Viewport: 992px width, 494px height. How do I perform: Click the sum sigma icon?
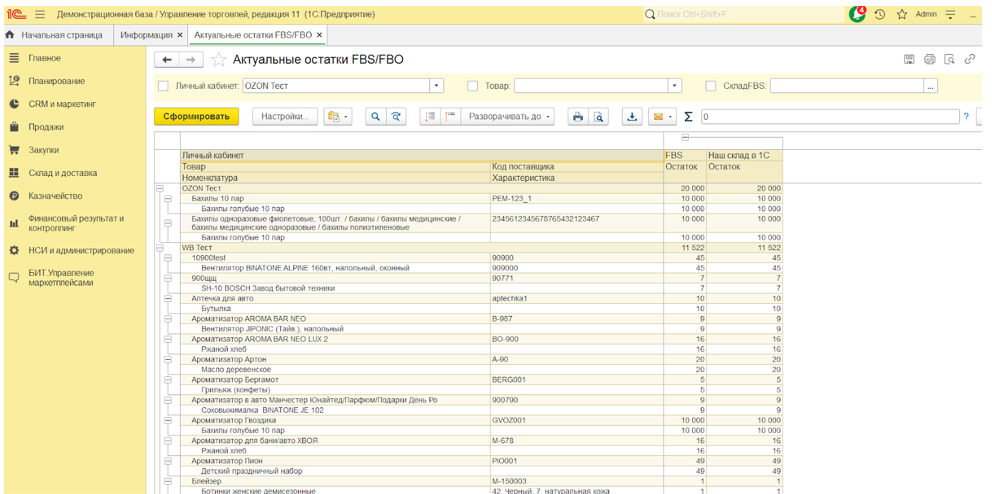point(688,117)
